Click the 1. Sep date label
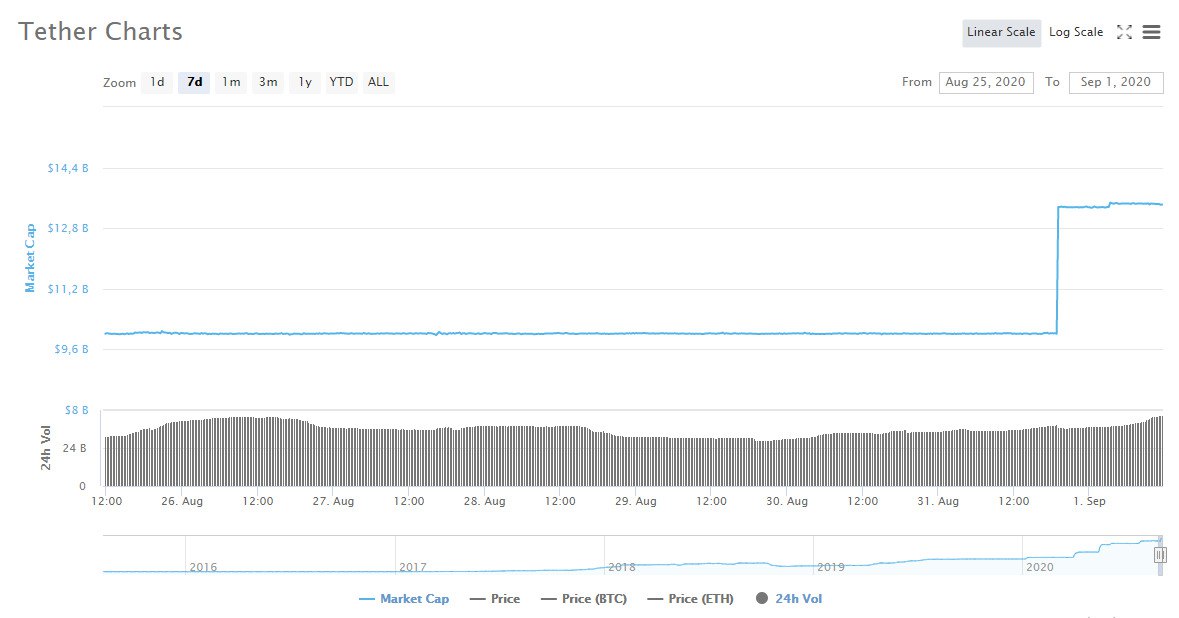This screenshot has height=618, width=1179. coord(1090,501)
